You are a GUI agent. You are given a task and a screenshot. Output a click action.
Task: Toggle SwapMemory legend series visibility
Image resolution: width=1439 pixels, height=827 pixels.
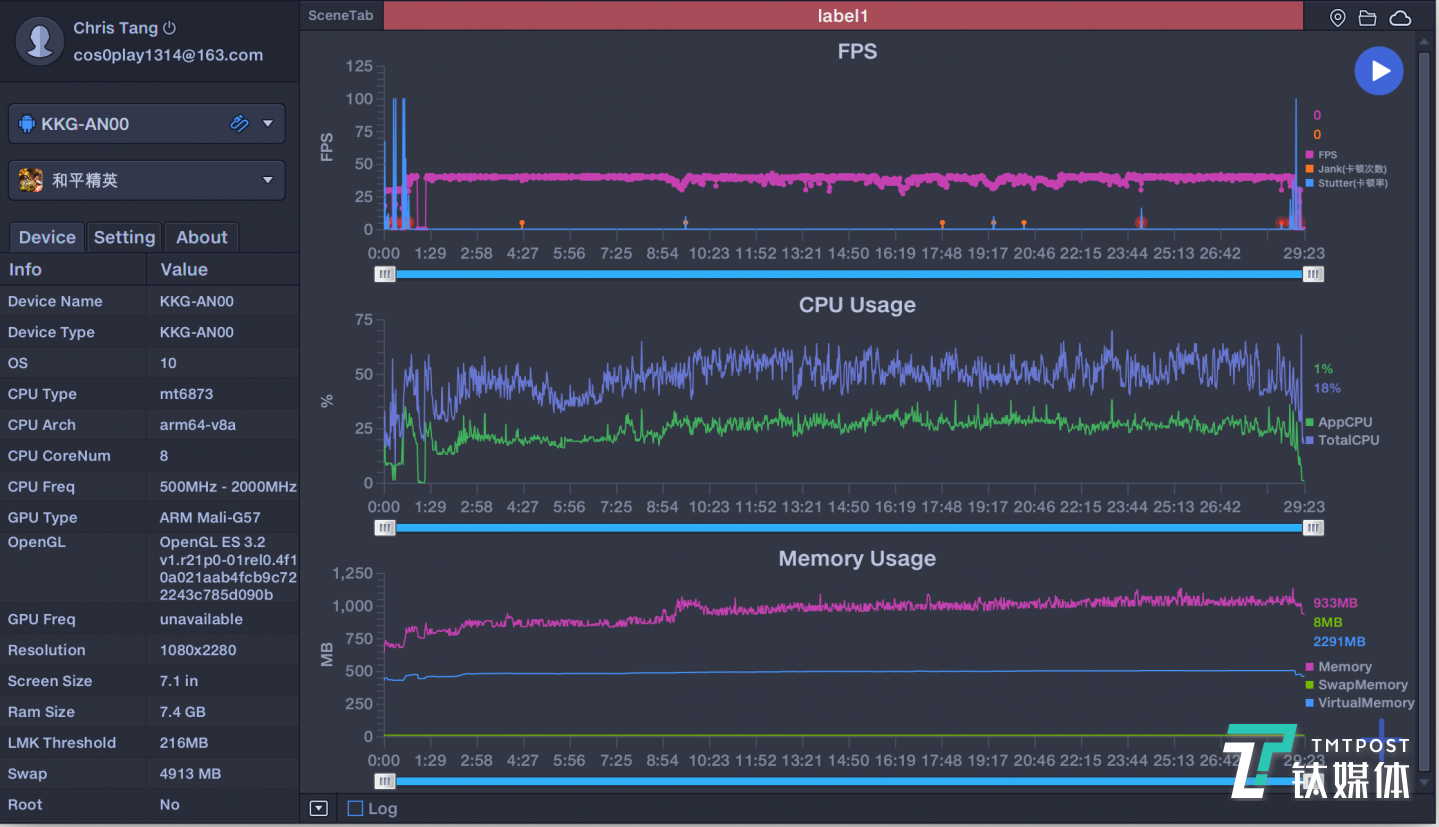click(1361, 685)
